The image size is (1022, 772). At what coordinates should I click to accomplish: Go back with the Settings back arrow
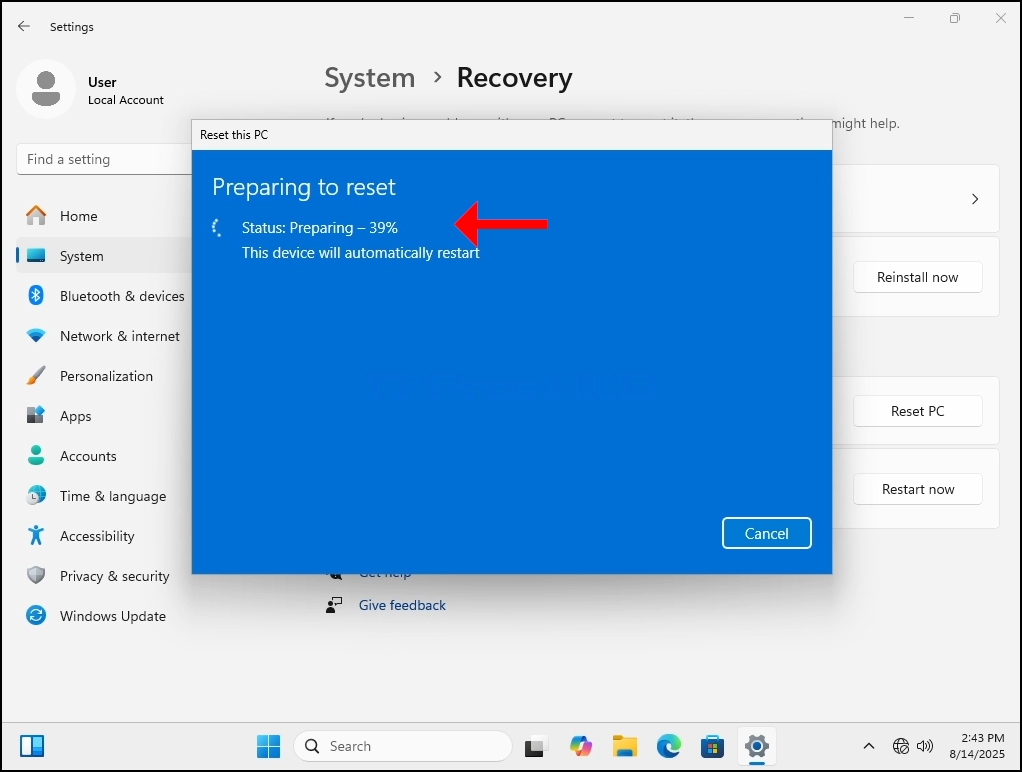tap(24, 26)
